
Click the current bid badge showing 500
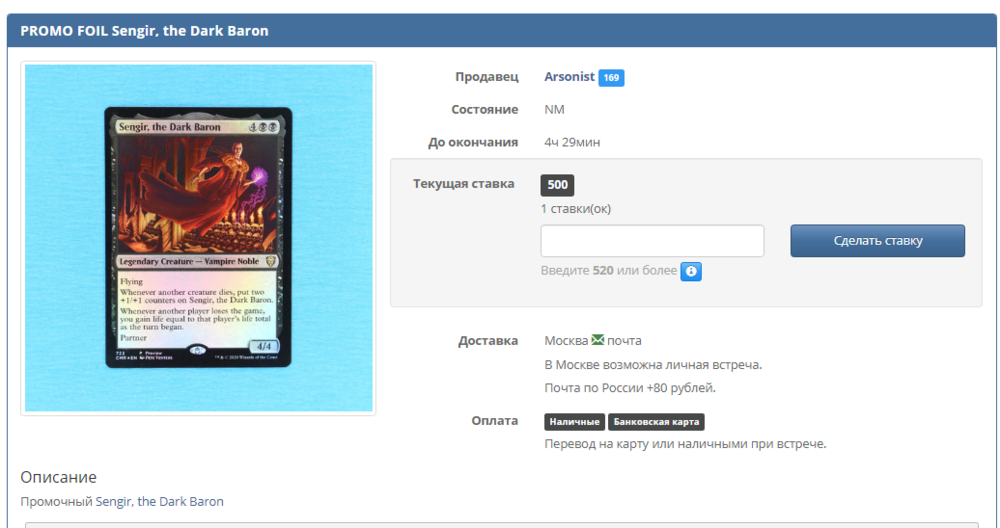[x=557, y=185]
